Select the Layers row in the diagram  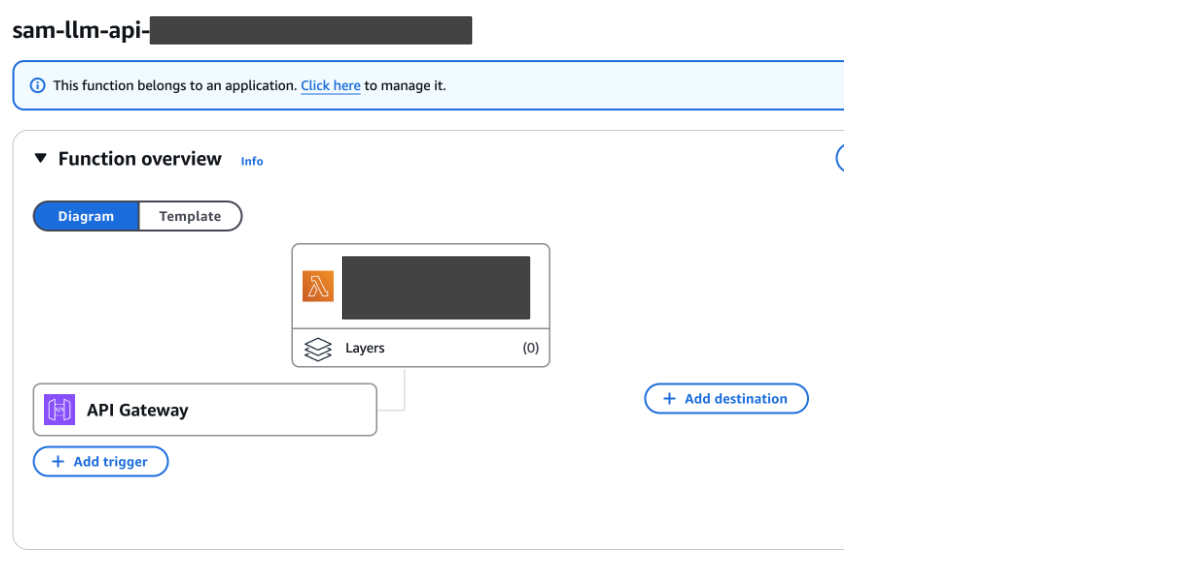pyautogui.click(x=420, y=348)
